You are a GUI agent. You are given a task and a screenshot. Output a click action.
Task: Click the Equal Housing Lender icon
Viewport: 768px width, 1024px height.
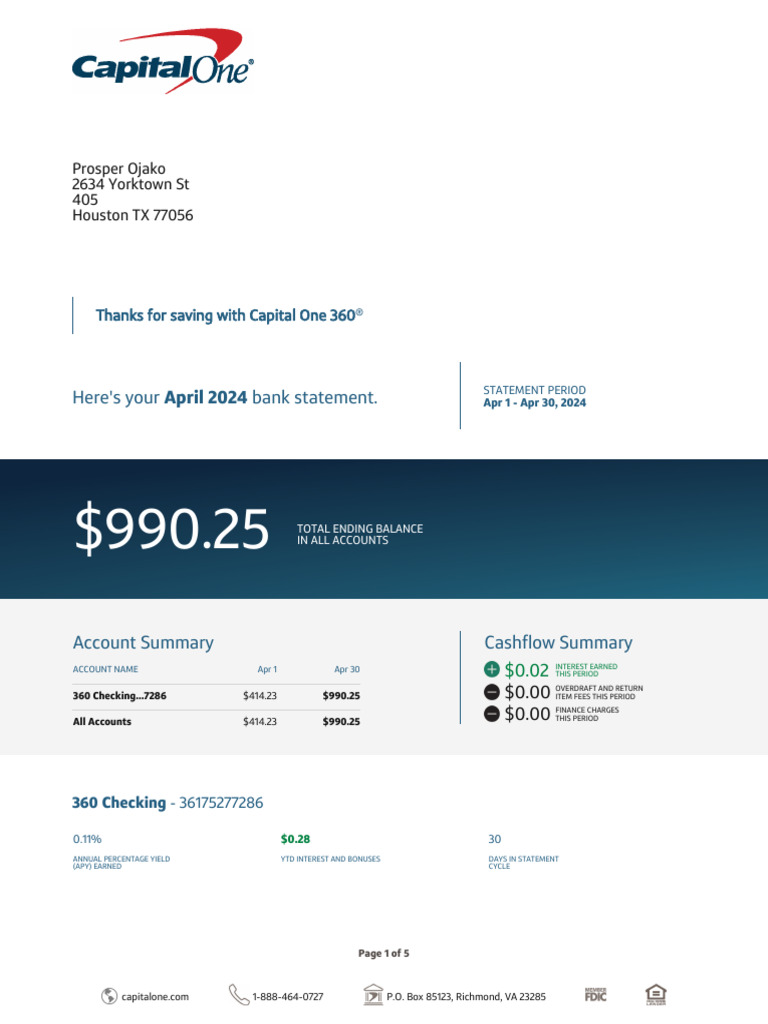point(656,994)
